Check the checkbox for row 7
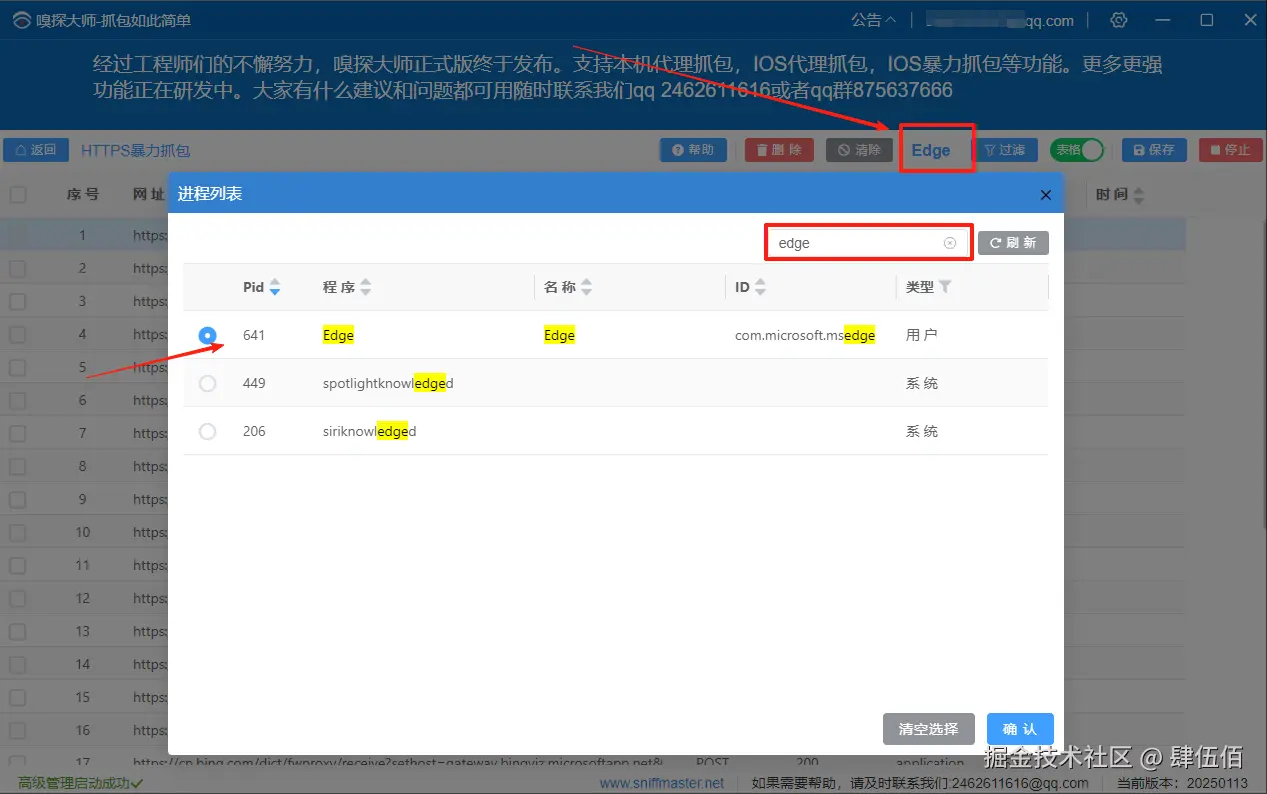The image size is (1267, 794). (18, 433)
